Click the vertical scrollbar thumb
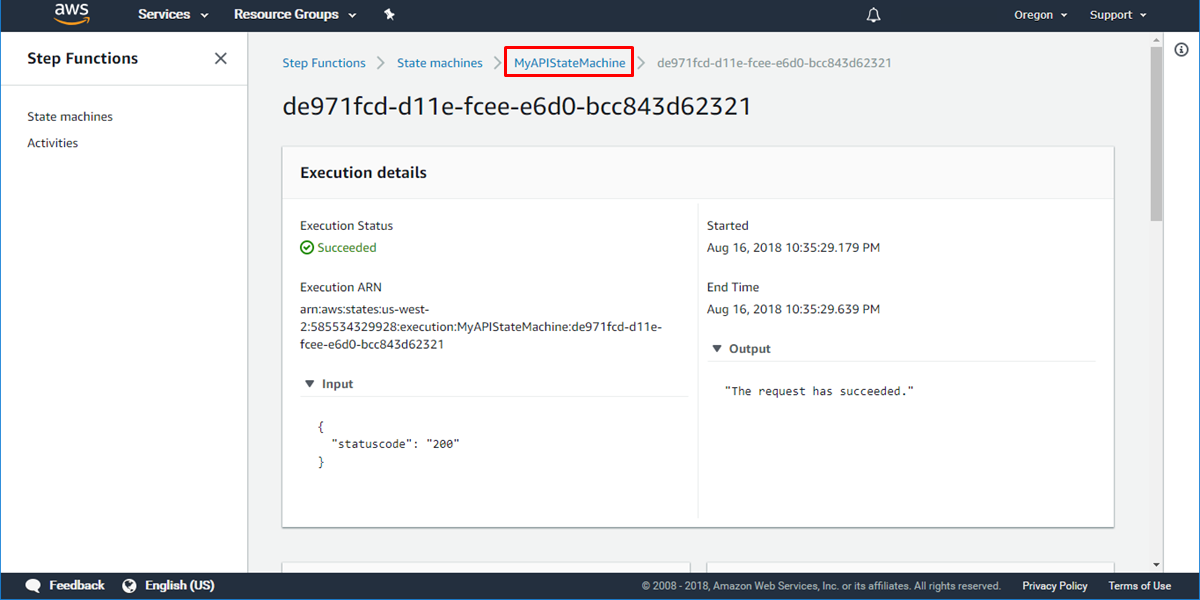This screenshot has width=1200, height=600. point(1156,133)
